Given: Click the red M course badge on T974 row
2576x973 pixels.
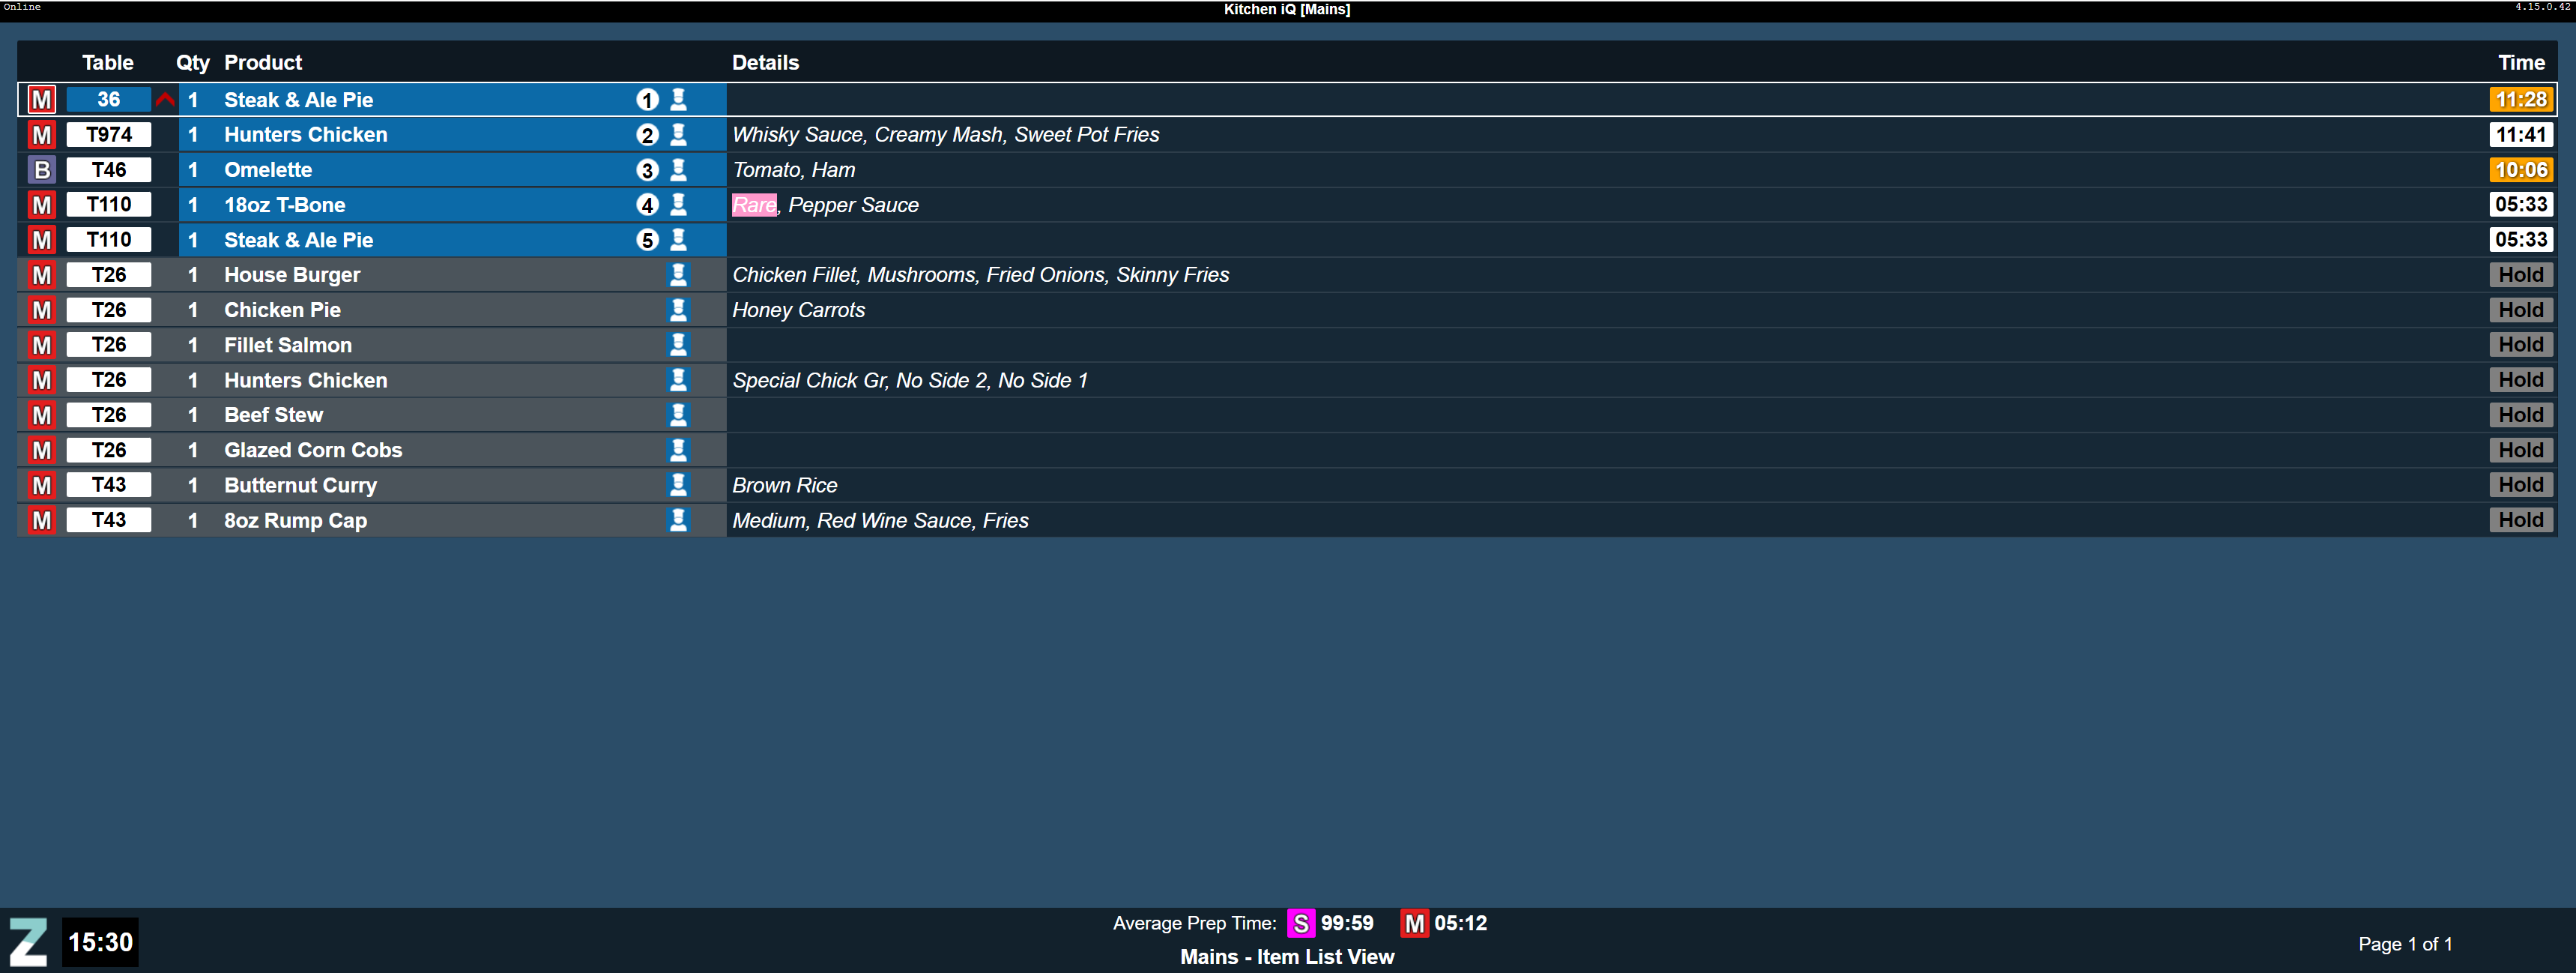Looking at the screenshot, I should point(41,134).
